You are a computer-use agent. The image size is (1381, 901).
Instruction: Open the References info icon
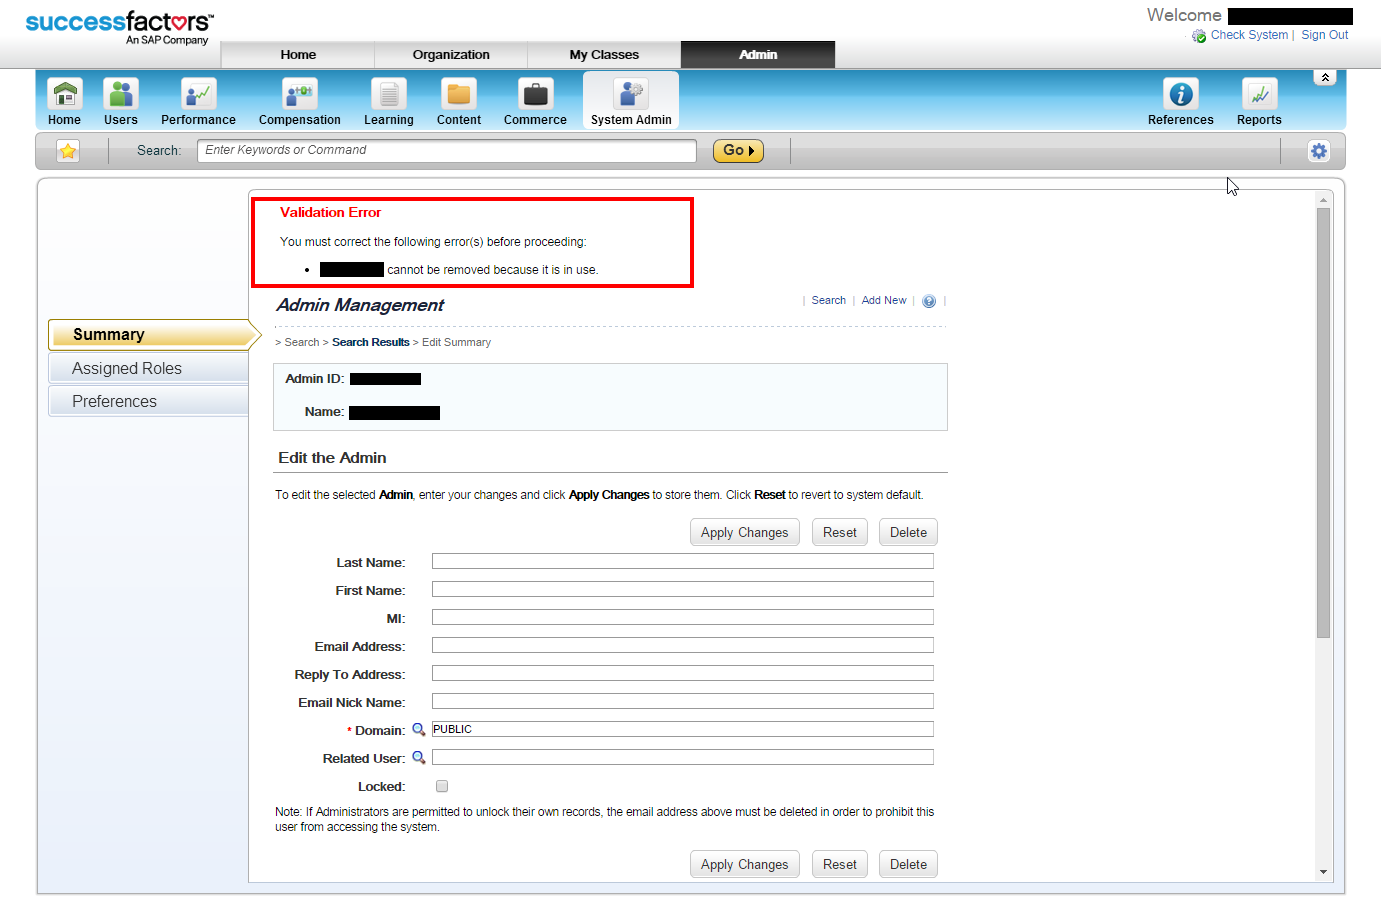tap(1181, 94)
